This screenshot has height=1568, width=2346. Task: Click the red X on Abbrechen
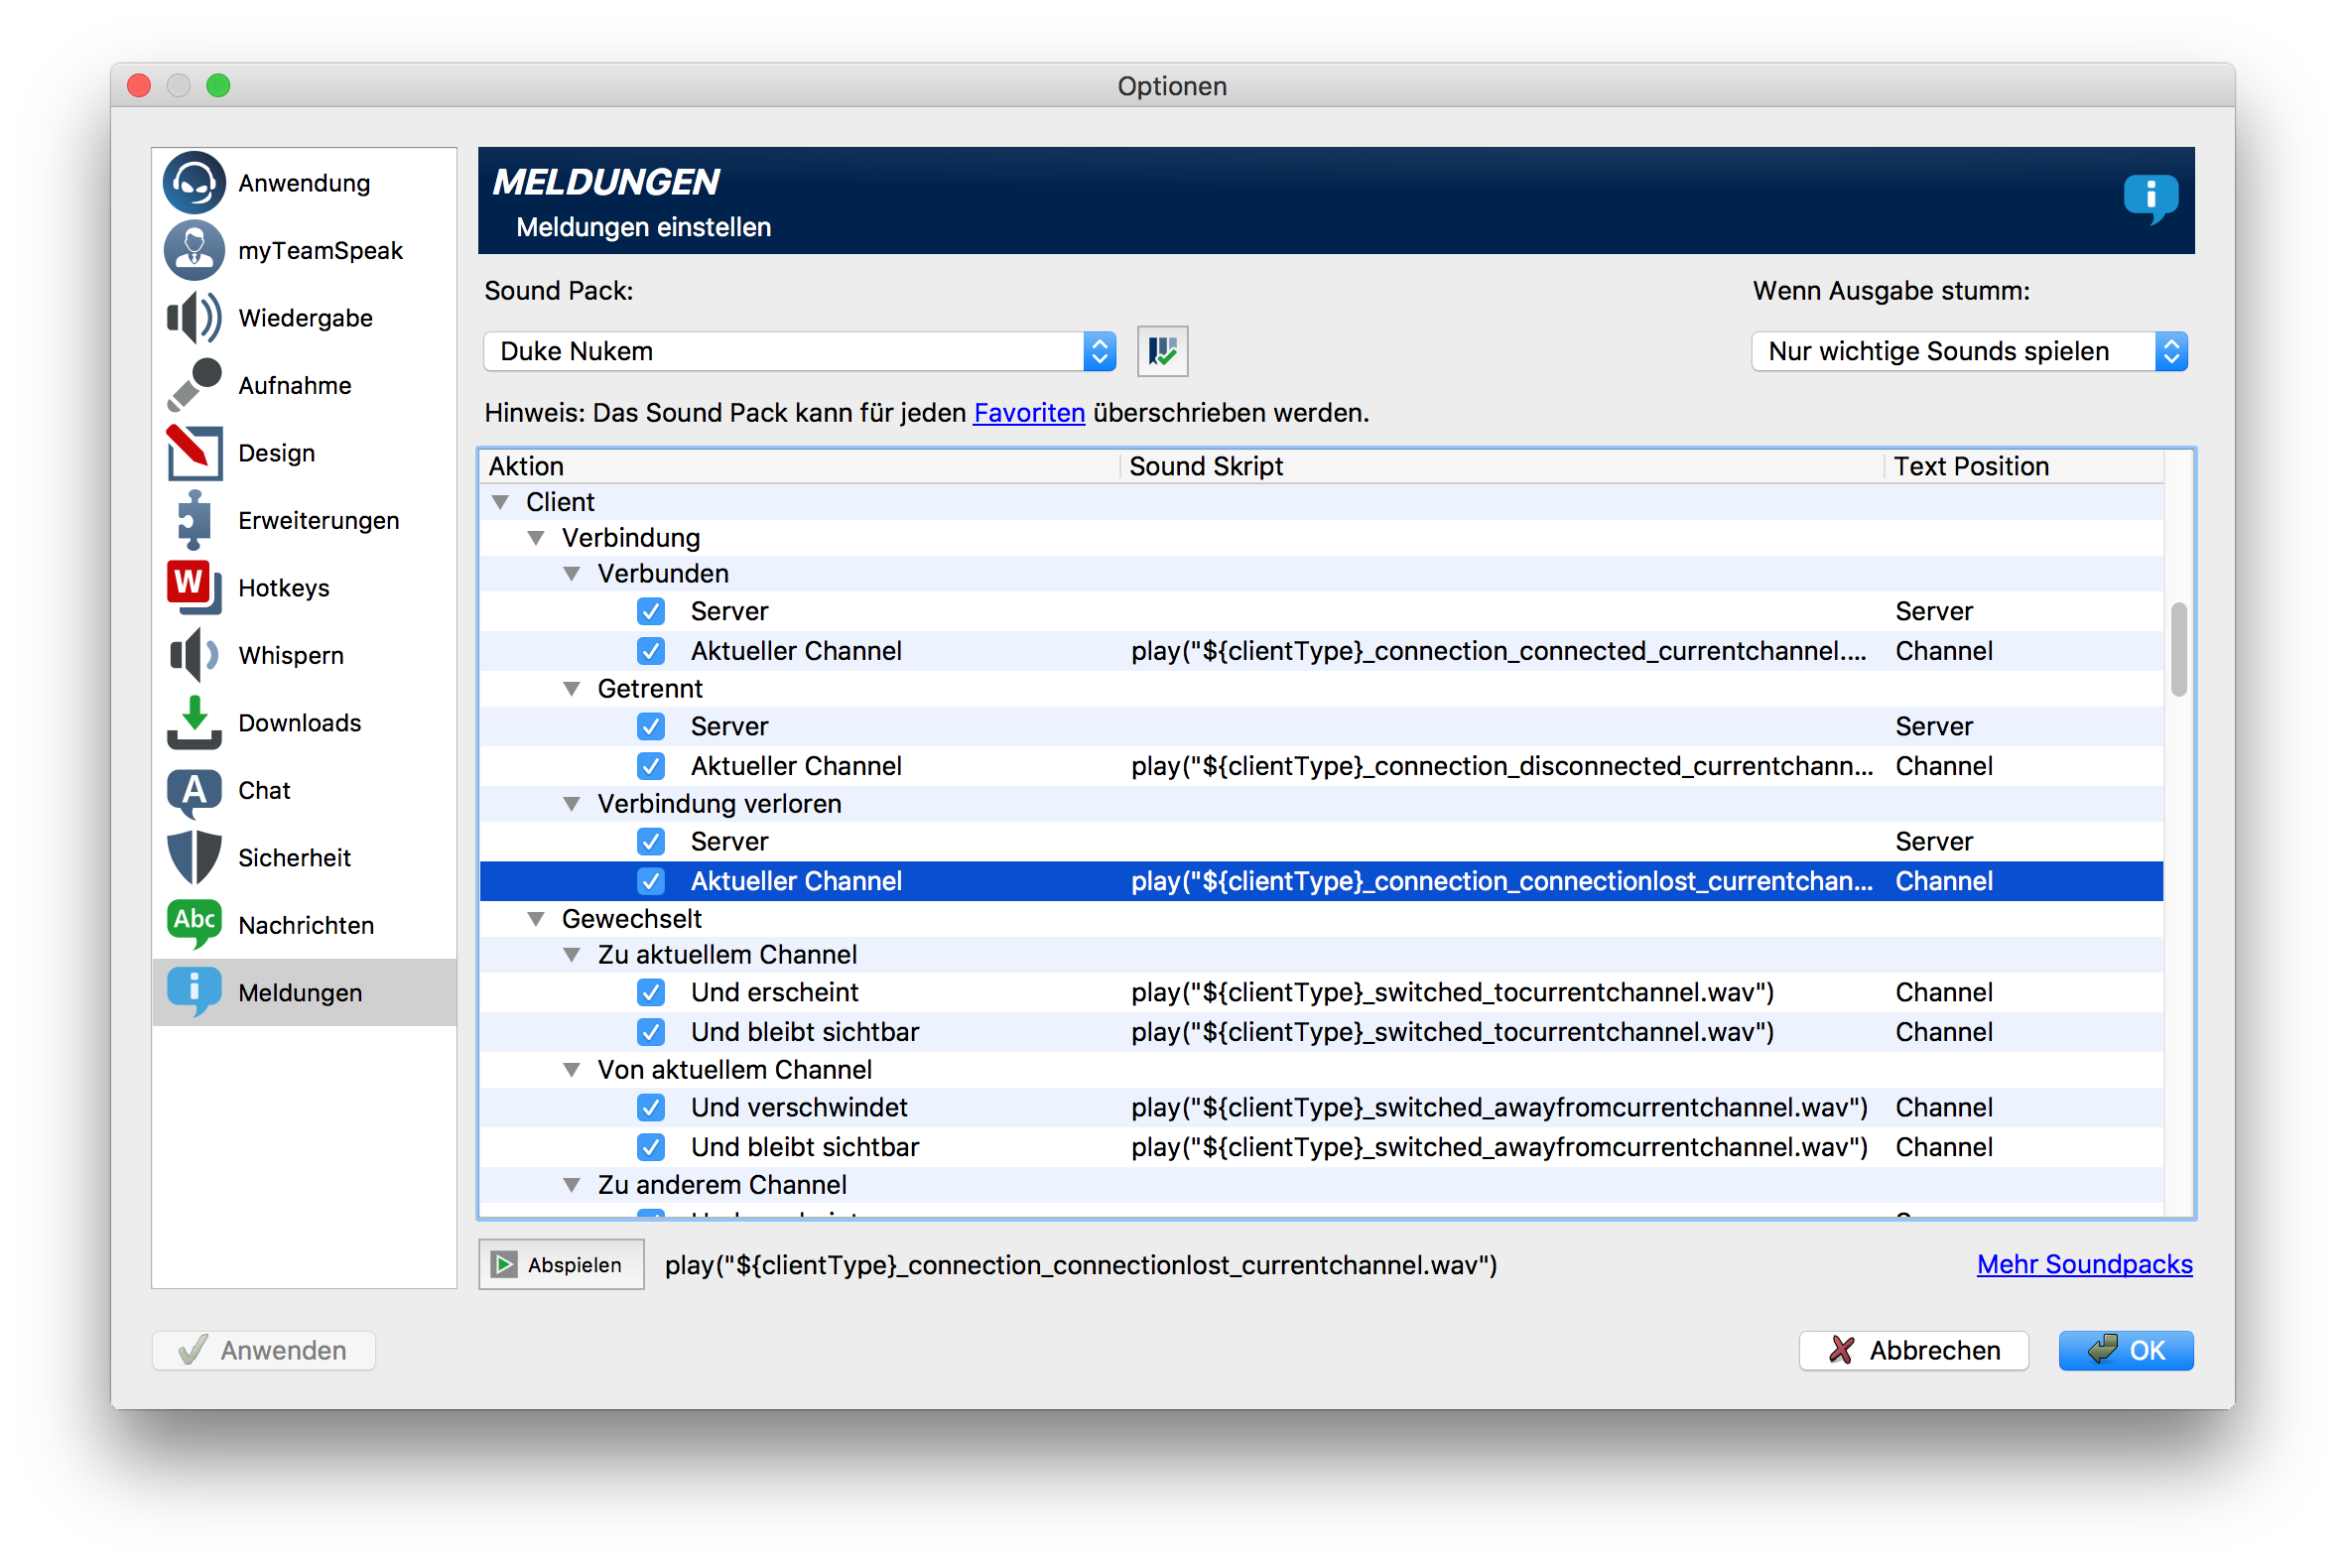[x=1842, y=1350]
